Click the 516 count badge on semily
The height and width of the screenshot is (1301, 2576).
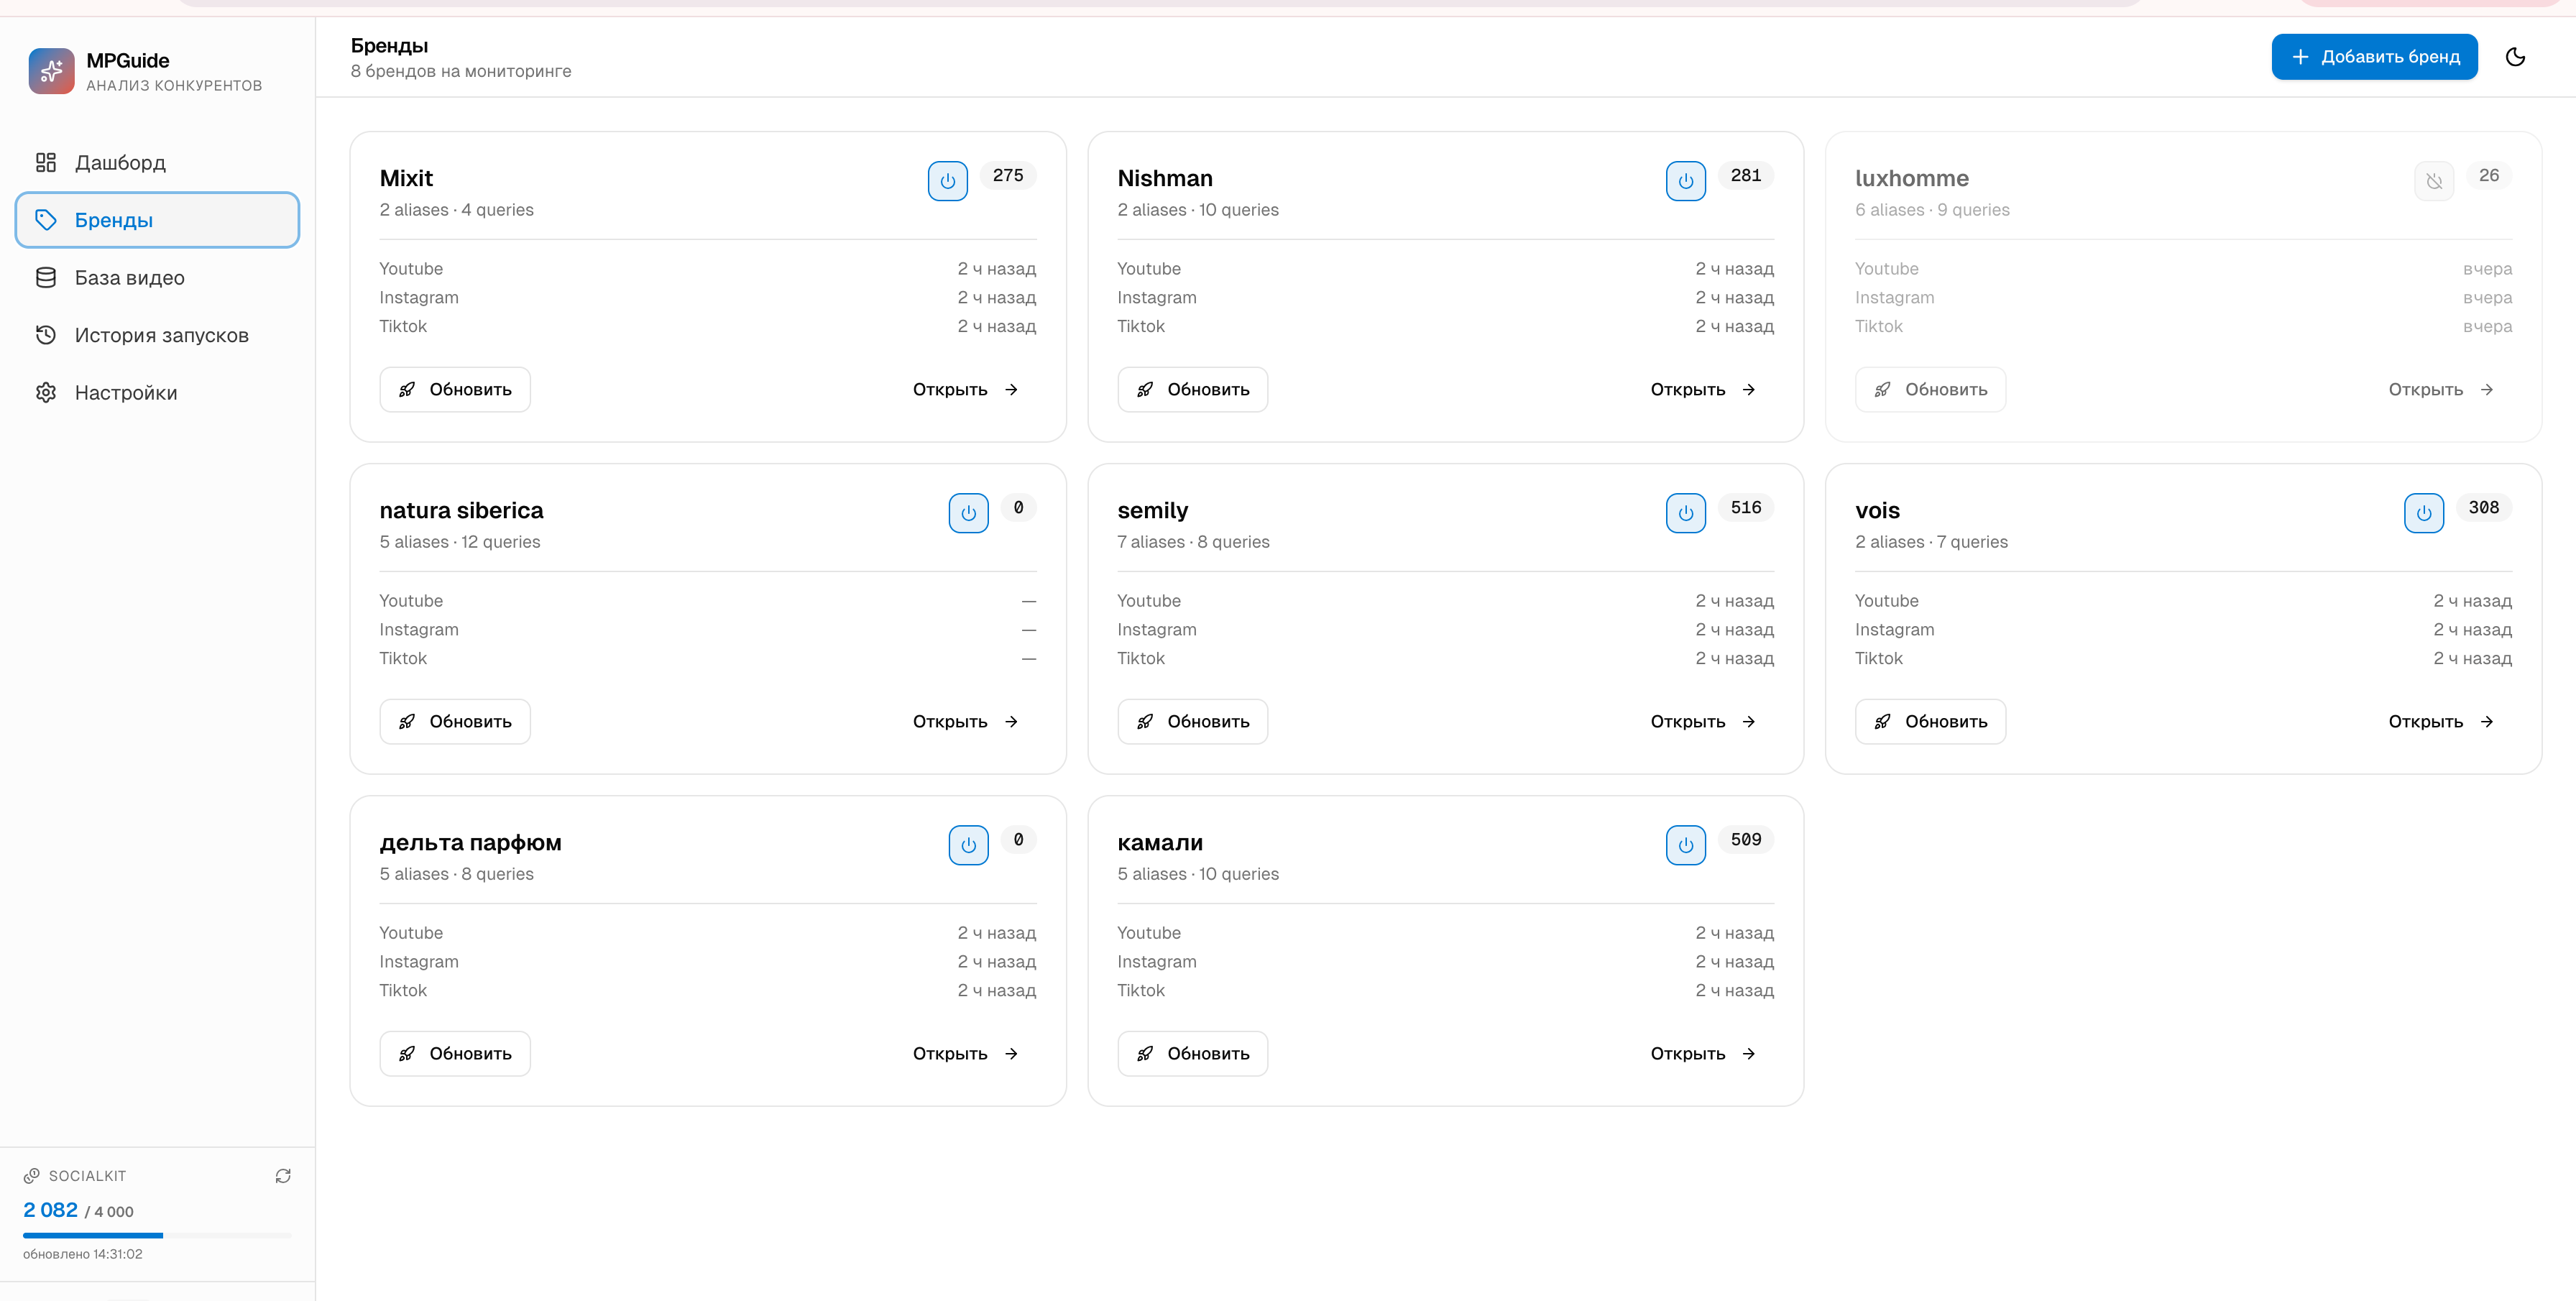click(x=1746, y=508)
